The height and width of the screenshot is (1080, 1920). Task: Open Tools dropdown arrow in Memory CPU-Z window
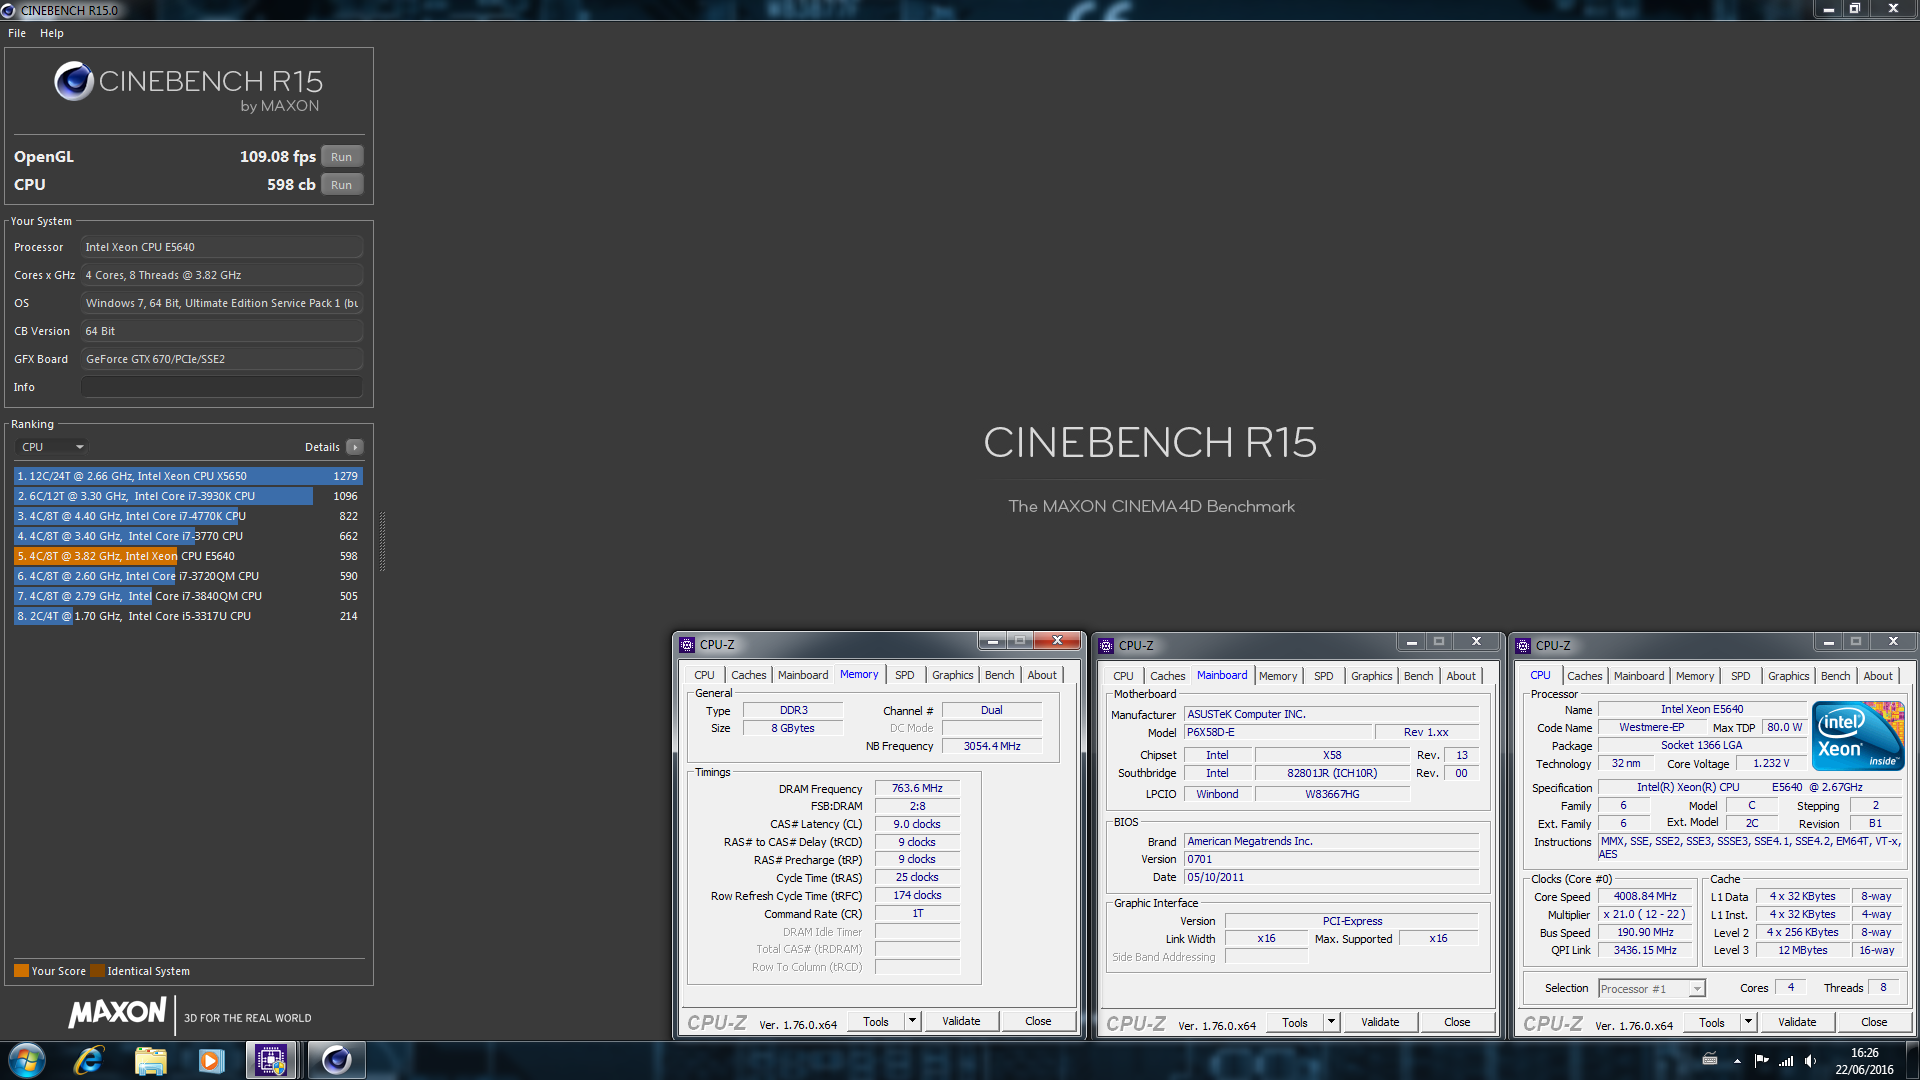(912, 1021)
